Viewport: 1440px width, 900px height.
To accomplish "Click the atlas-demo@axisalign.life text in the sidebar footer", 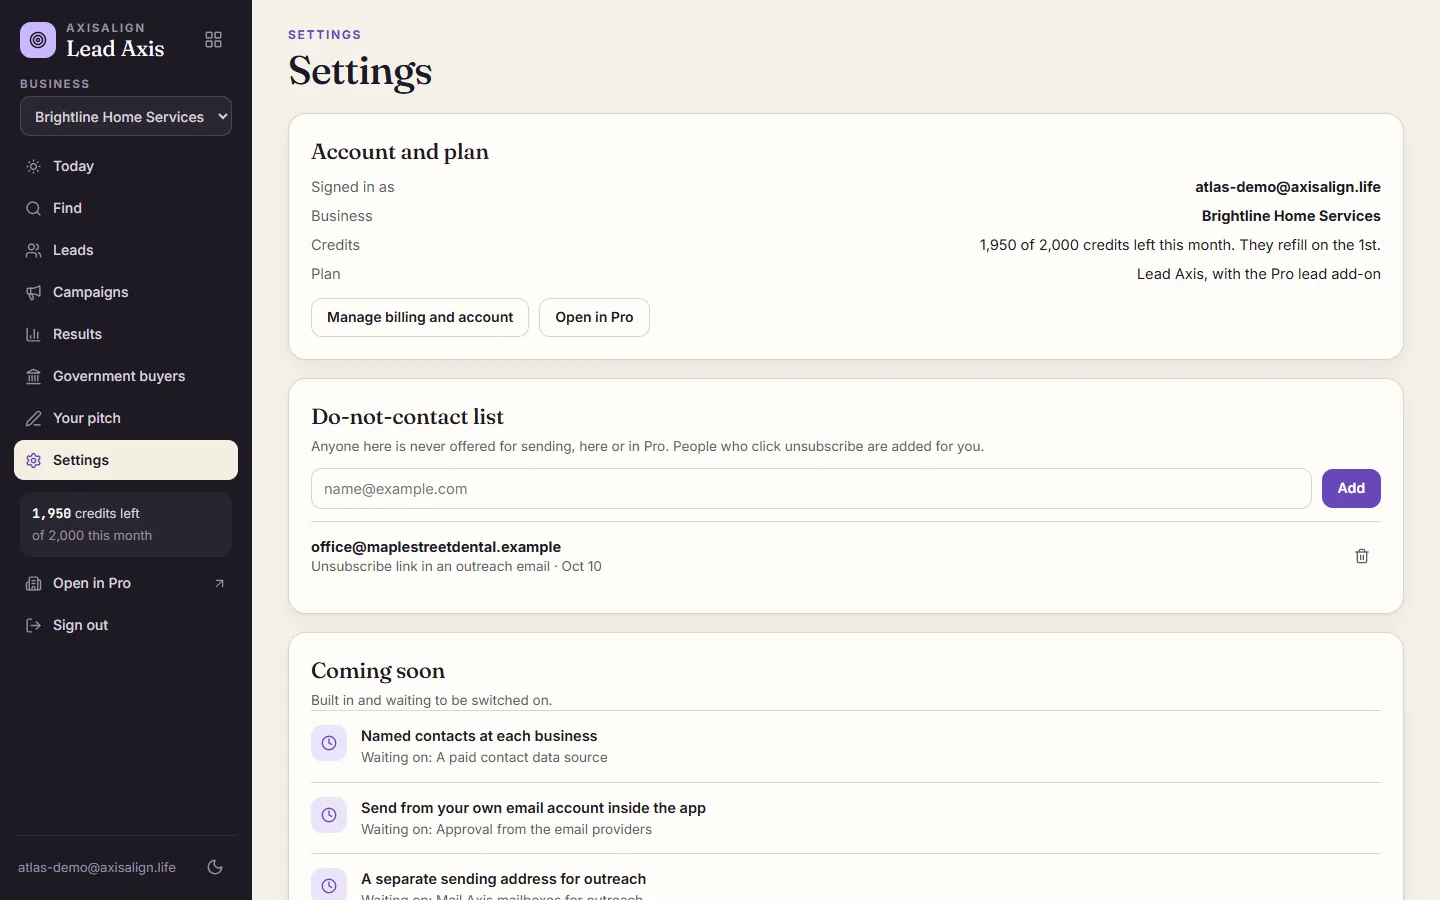I will (97, 867).
